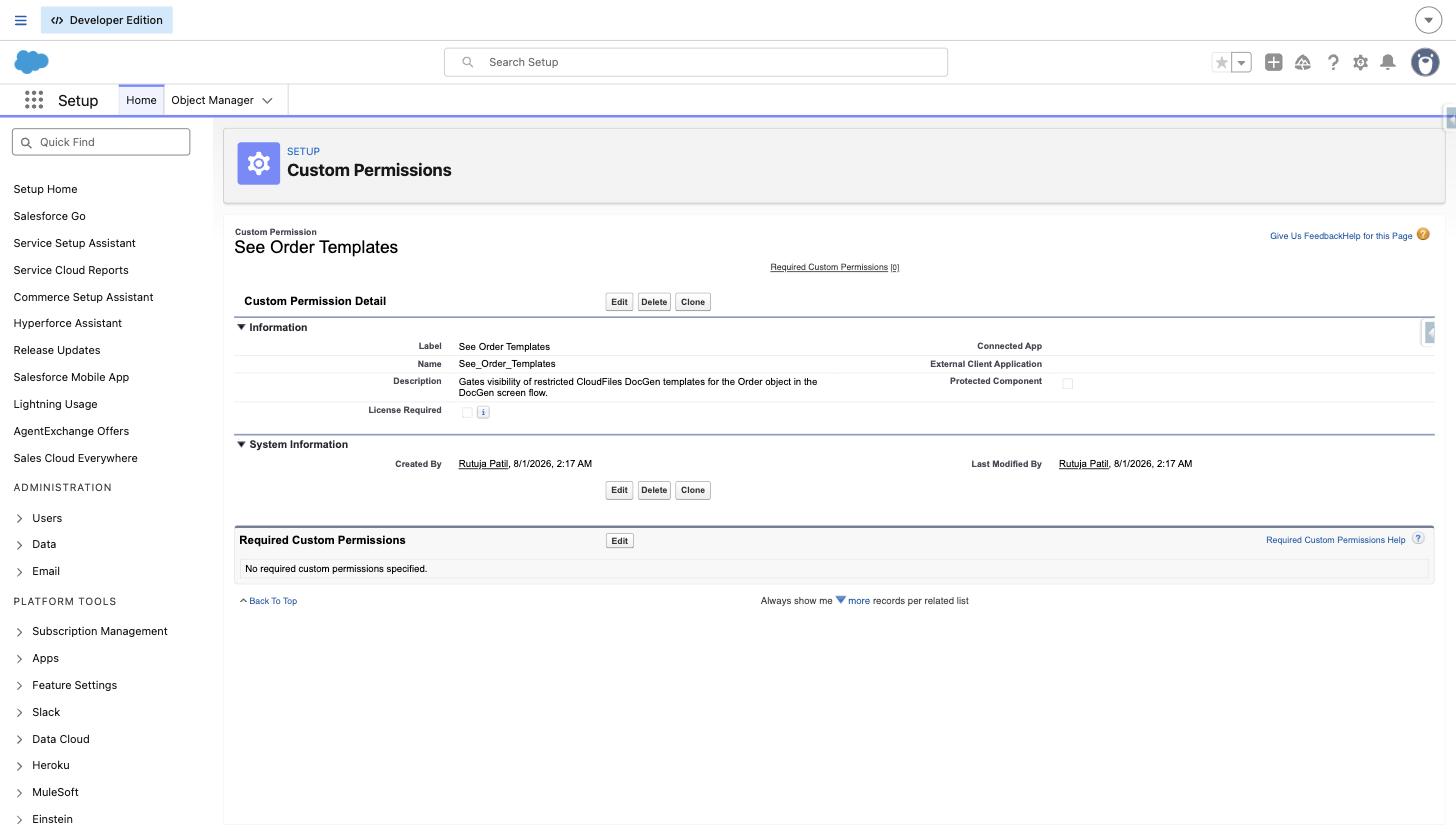Expand the Feature Settings node

pyautogui.click(x=19, y=686)
